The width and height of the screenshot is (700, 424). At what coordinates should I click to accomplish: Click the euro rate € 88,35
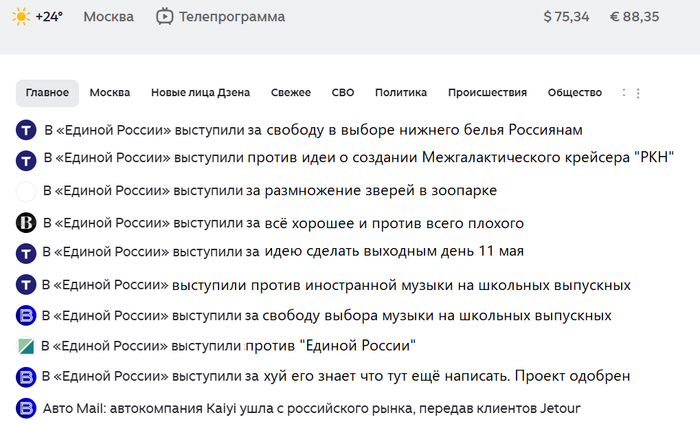pos(634,17)
